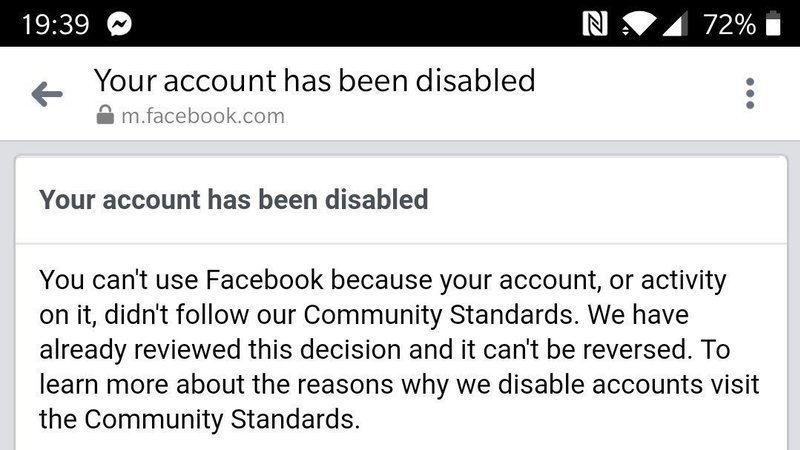Tap the m.facebook.com URL text
Image resolution: width=800 pixels, height=450 pixels.
[203, 116]
